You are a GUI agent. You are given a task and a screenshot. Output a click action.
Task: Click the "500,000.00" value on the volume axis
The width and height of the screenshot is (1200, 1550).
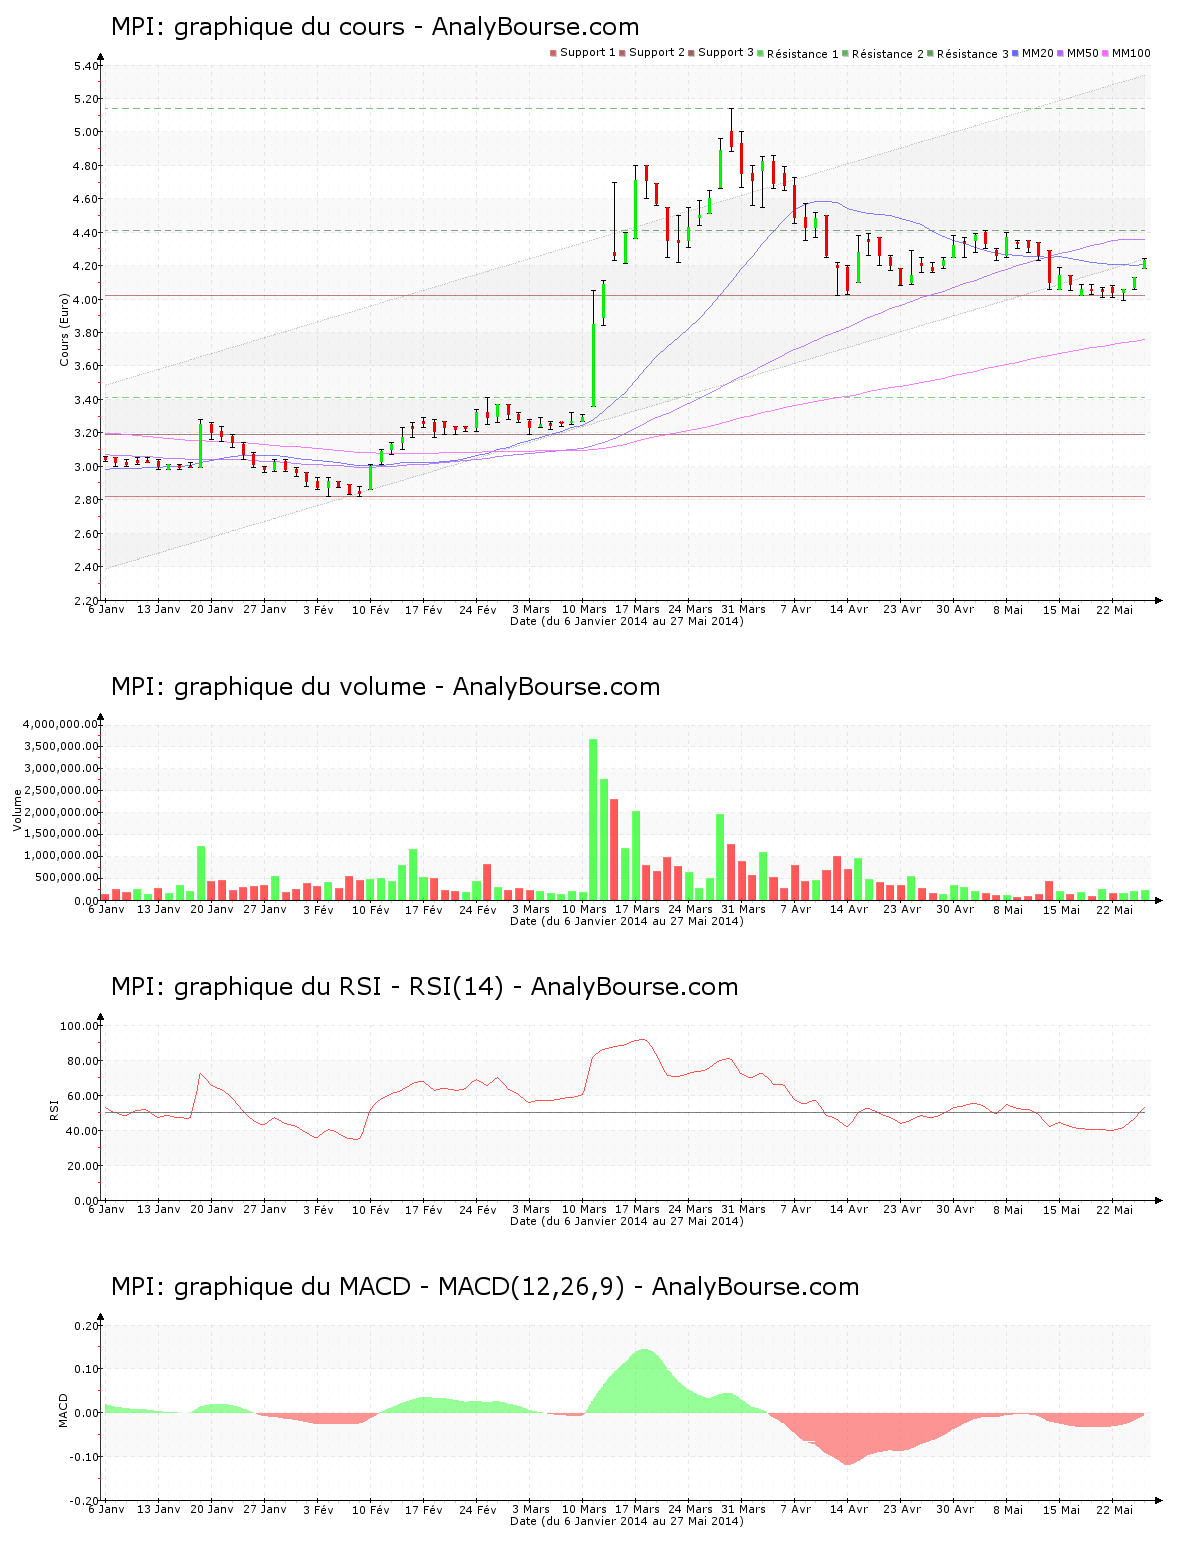pos(67,878)
